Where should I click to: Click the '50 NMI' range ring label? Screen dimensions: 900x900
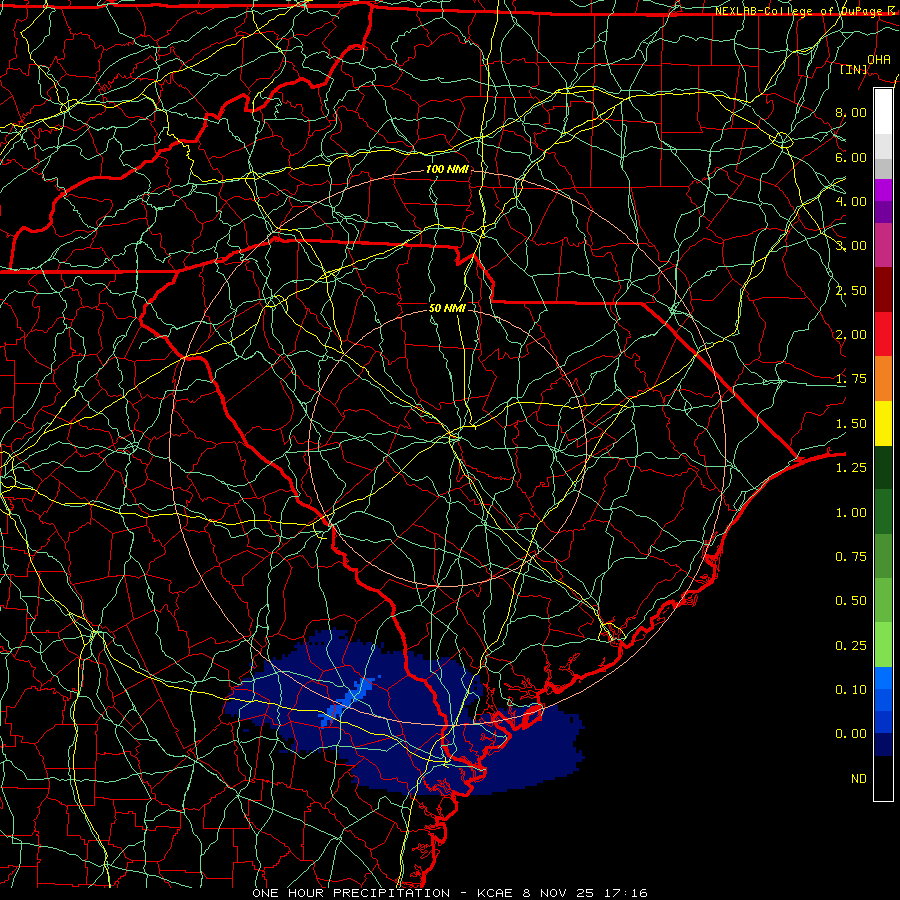point(447,308)
